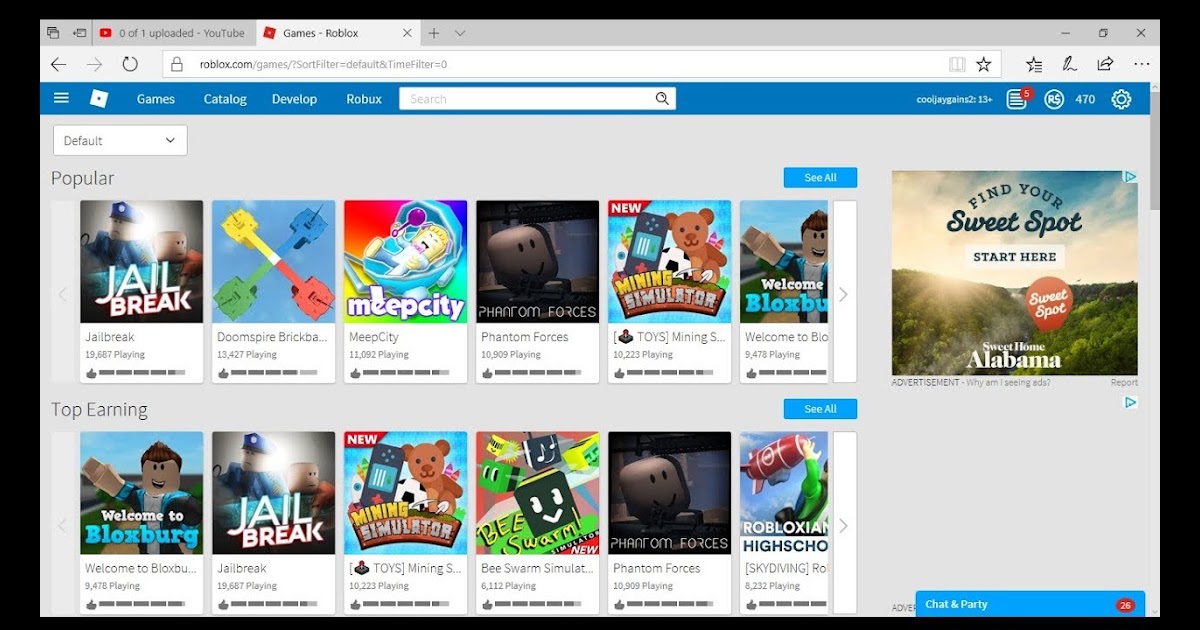Click thumbs-up icon under Bee Swarm Simulator
1200x630 pixels.
click(x=487, y=604)
